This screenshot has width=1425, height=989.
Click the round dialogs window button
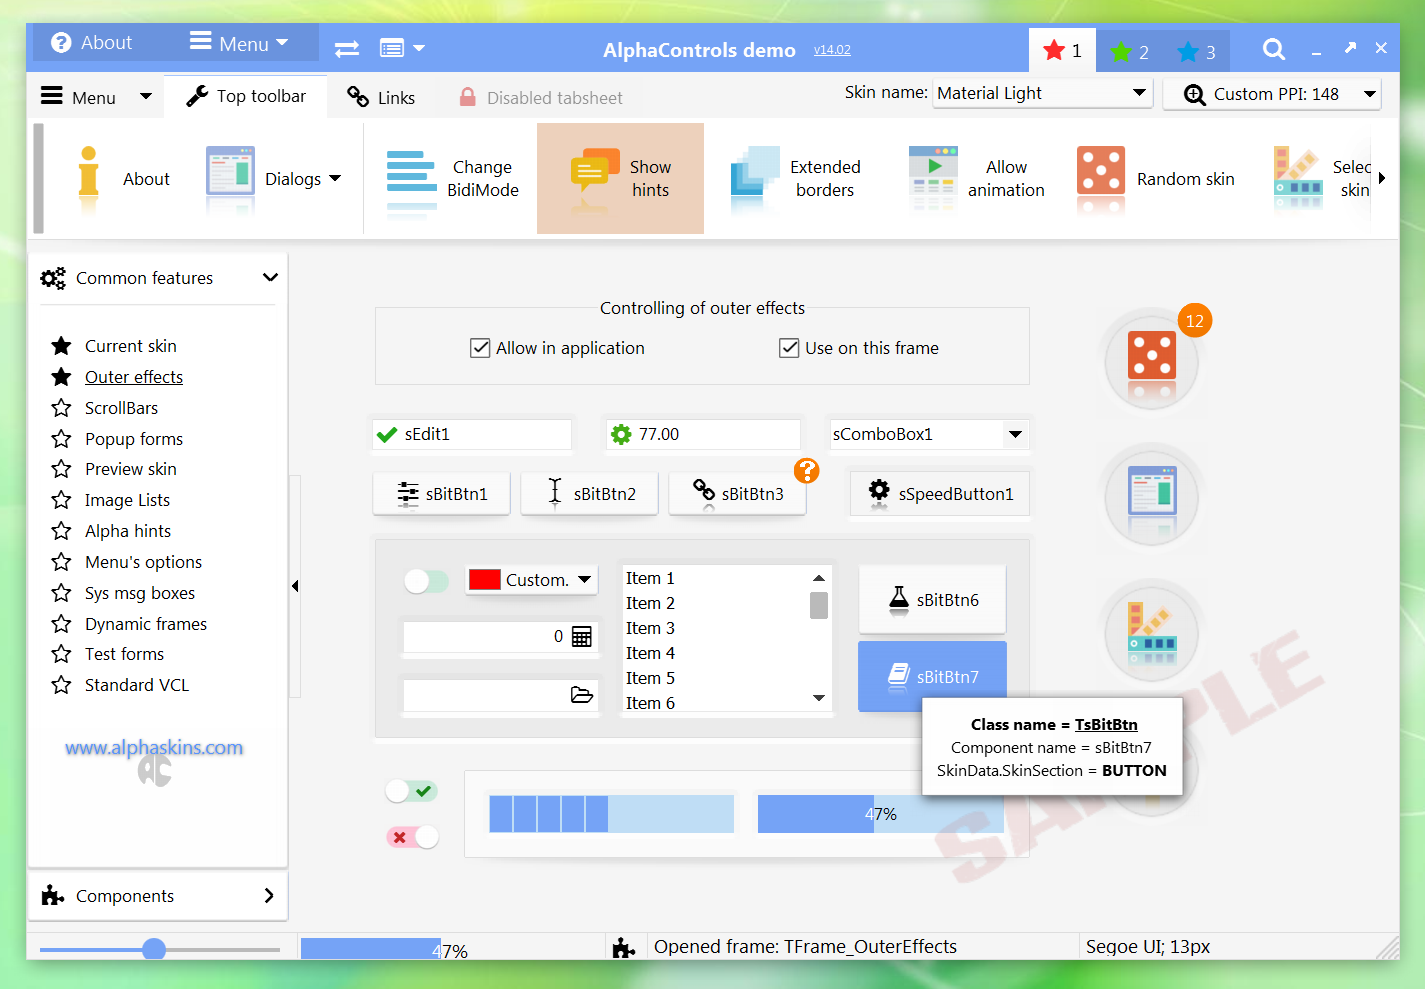tap(1152, 498)
